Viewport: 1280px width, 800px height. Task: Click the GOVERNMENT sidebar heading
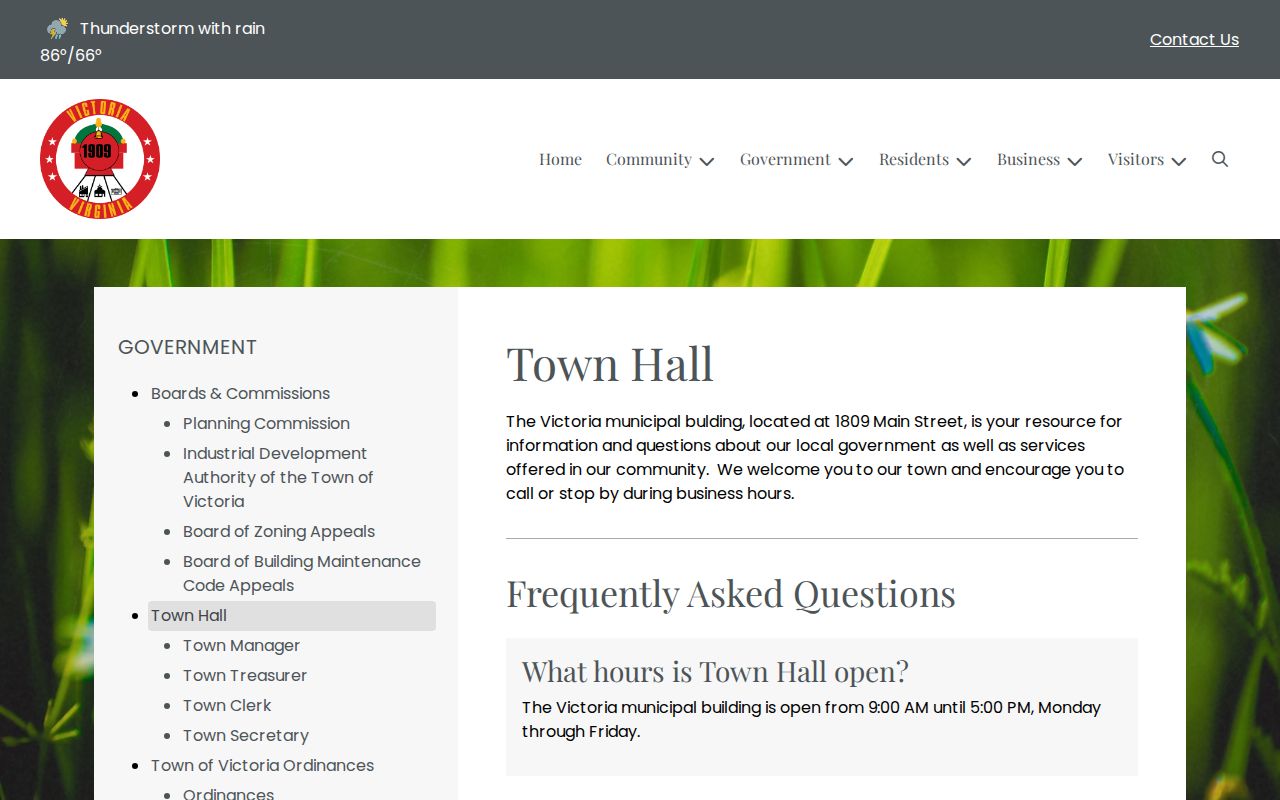click(187, 347)
